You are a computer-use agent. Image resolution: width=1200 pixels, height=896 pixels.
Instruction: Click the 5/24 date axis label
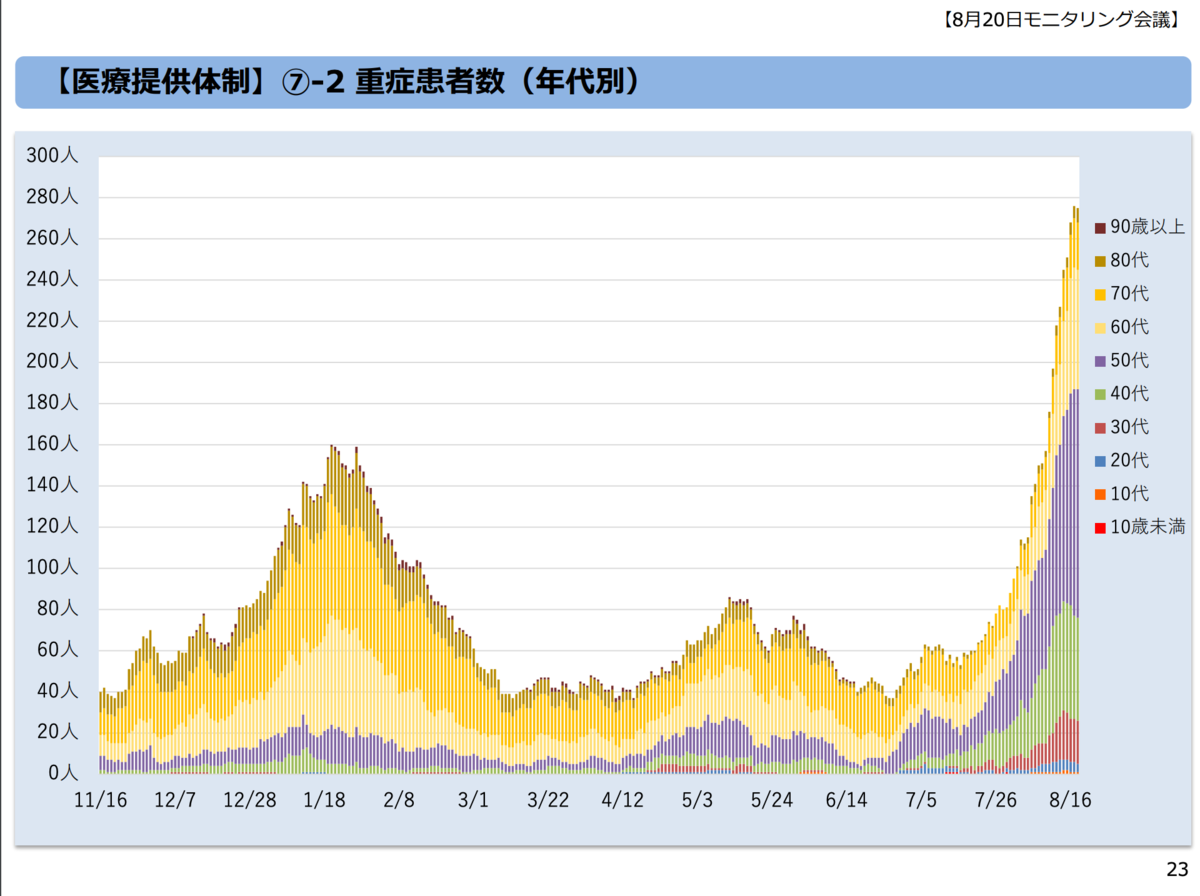(771, 801)
